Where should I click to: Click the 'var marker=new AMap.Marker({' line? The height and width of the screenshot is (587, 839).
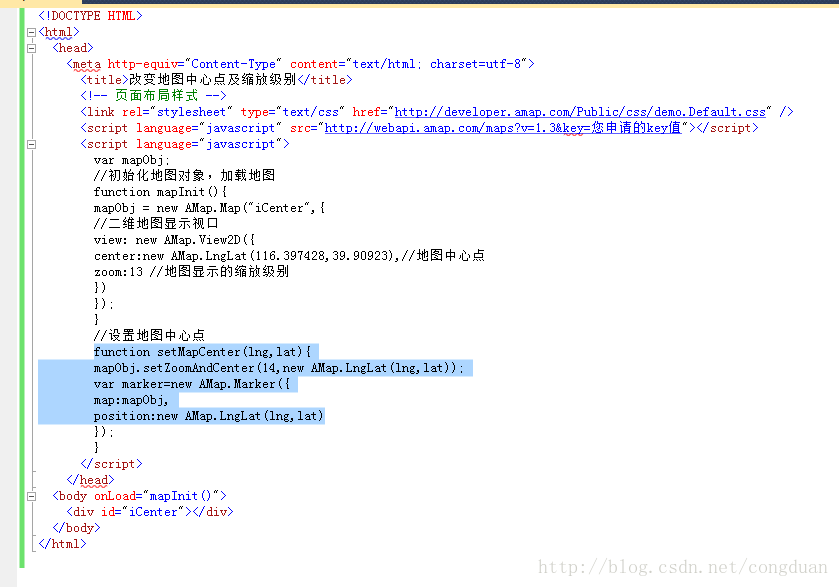192,384
